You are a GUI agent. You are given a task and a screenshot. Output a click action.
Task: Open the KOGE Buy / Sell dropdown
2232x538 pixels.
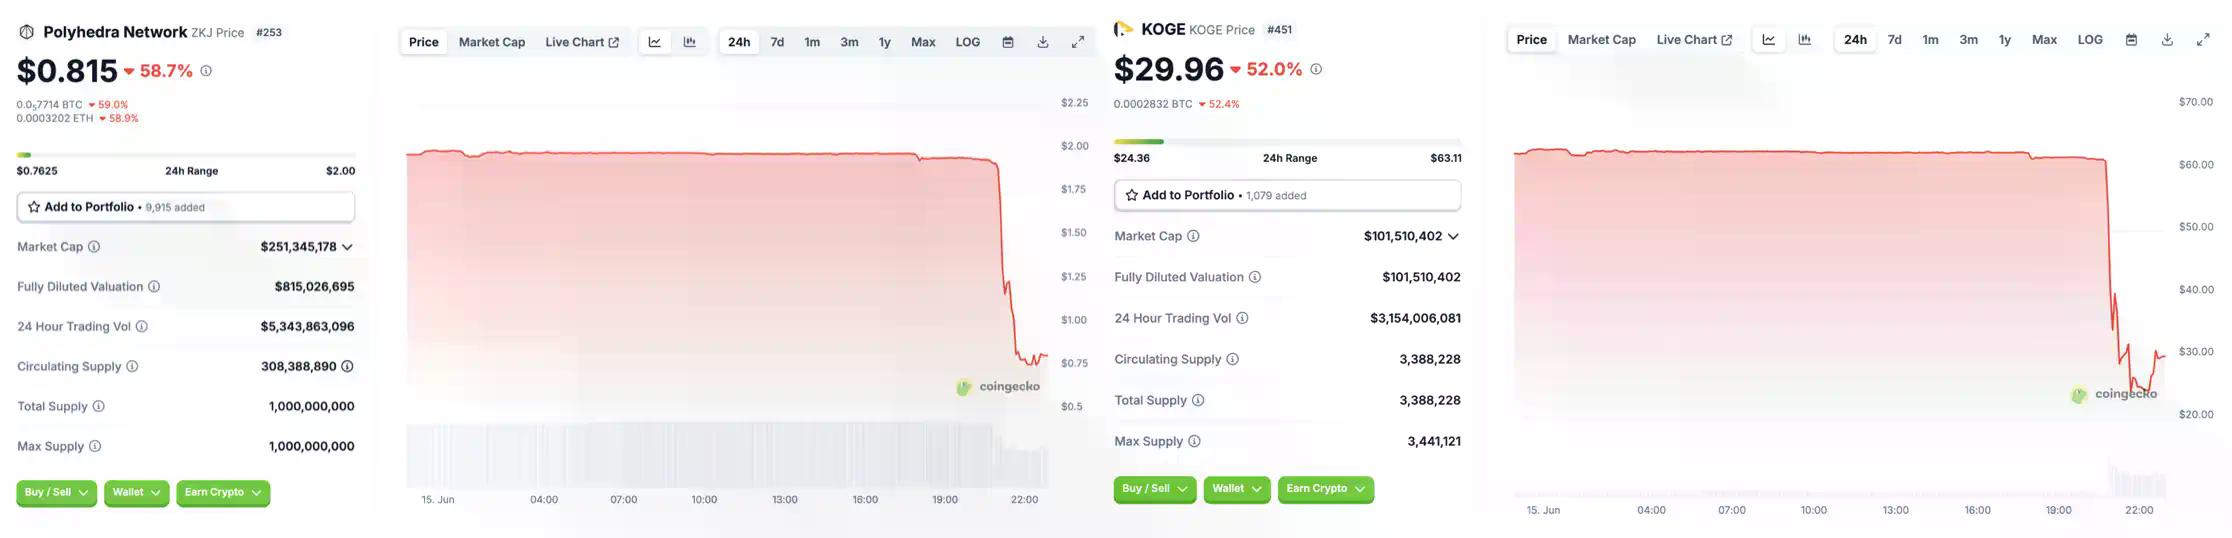(1154, 489)
